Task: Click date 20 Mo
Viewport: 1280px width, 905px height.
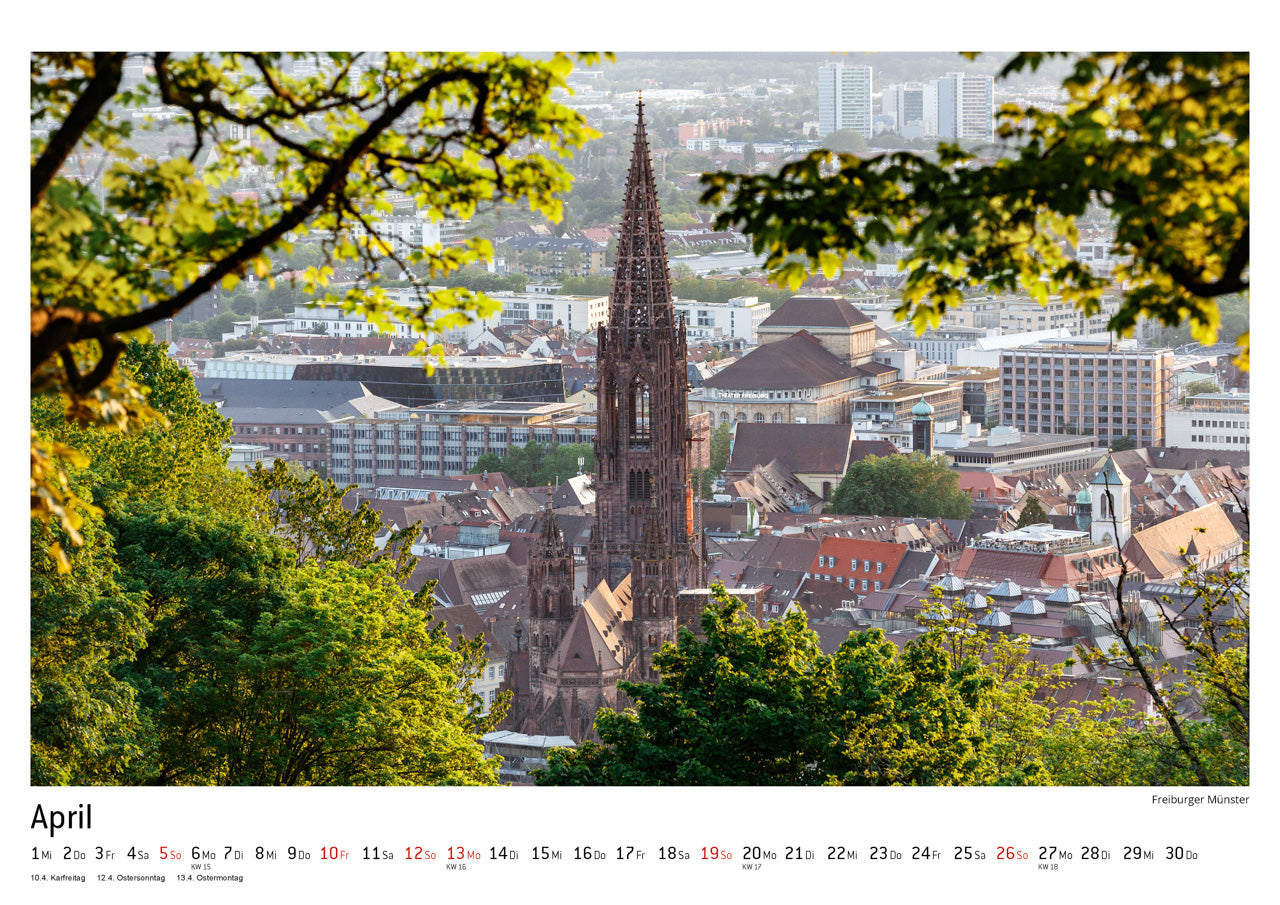Action: (758, 854)
